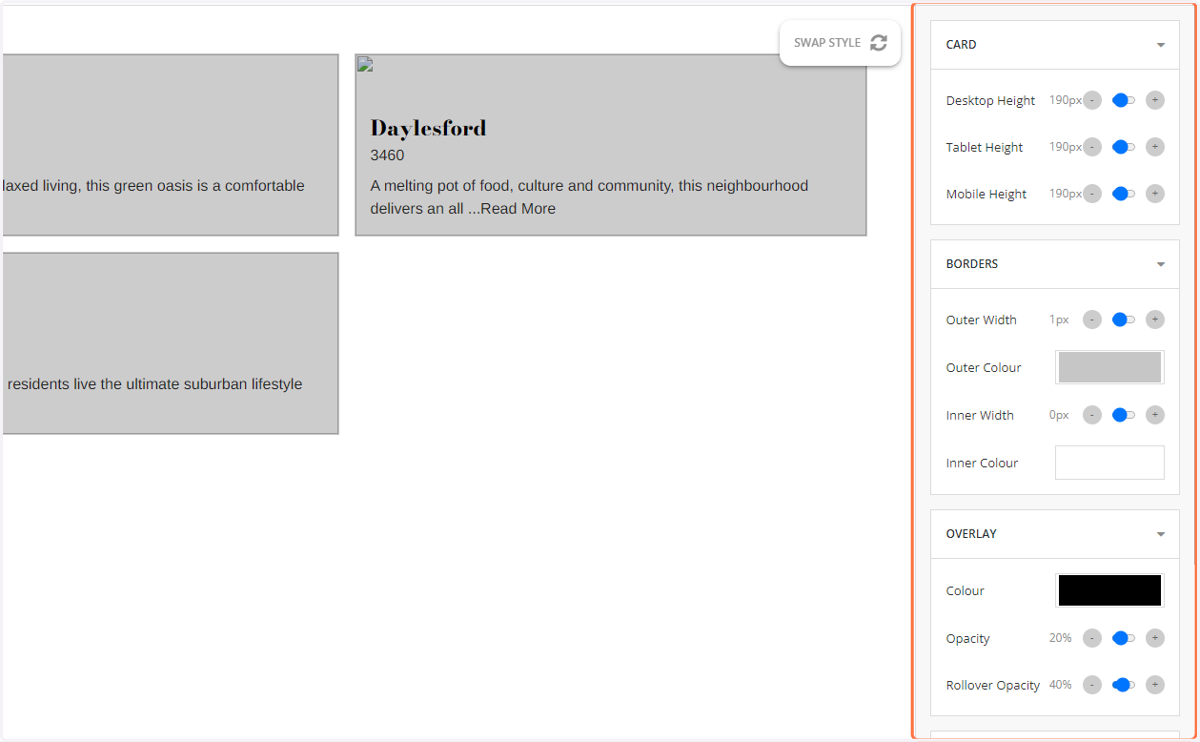Collapse the CARD section arrow

coord(1161,45)
